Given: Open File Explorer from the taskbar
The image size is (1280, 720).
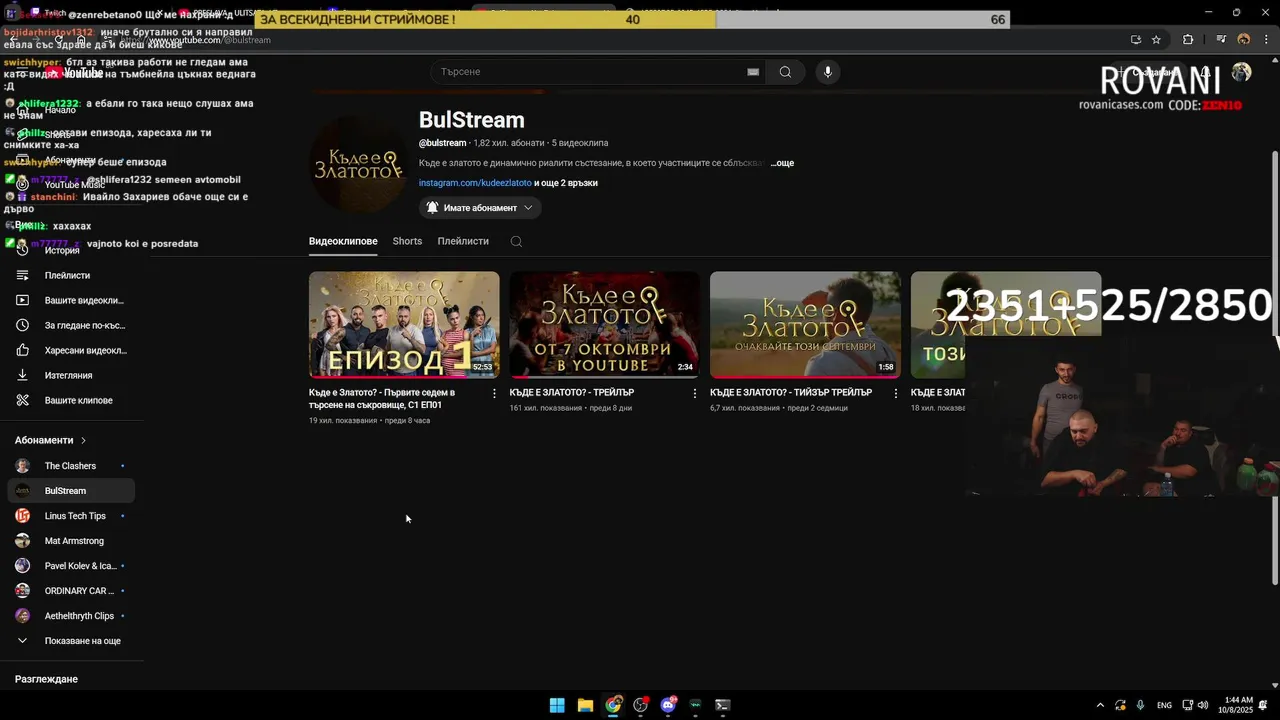Looking at the screenshot, I should click(x=585, y=705).
